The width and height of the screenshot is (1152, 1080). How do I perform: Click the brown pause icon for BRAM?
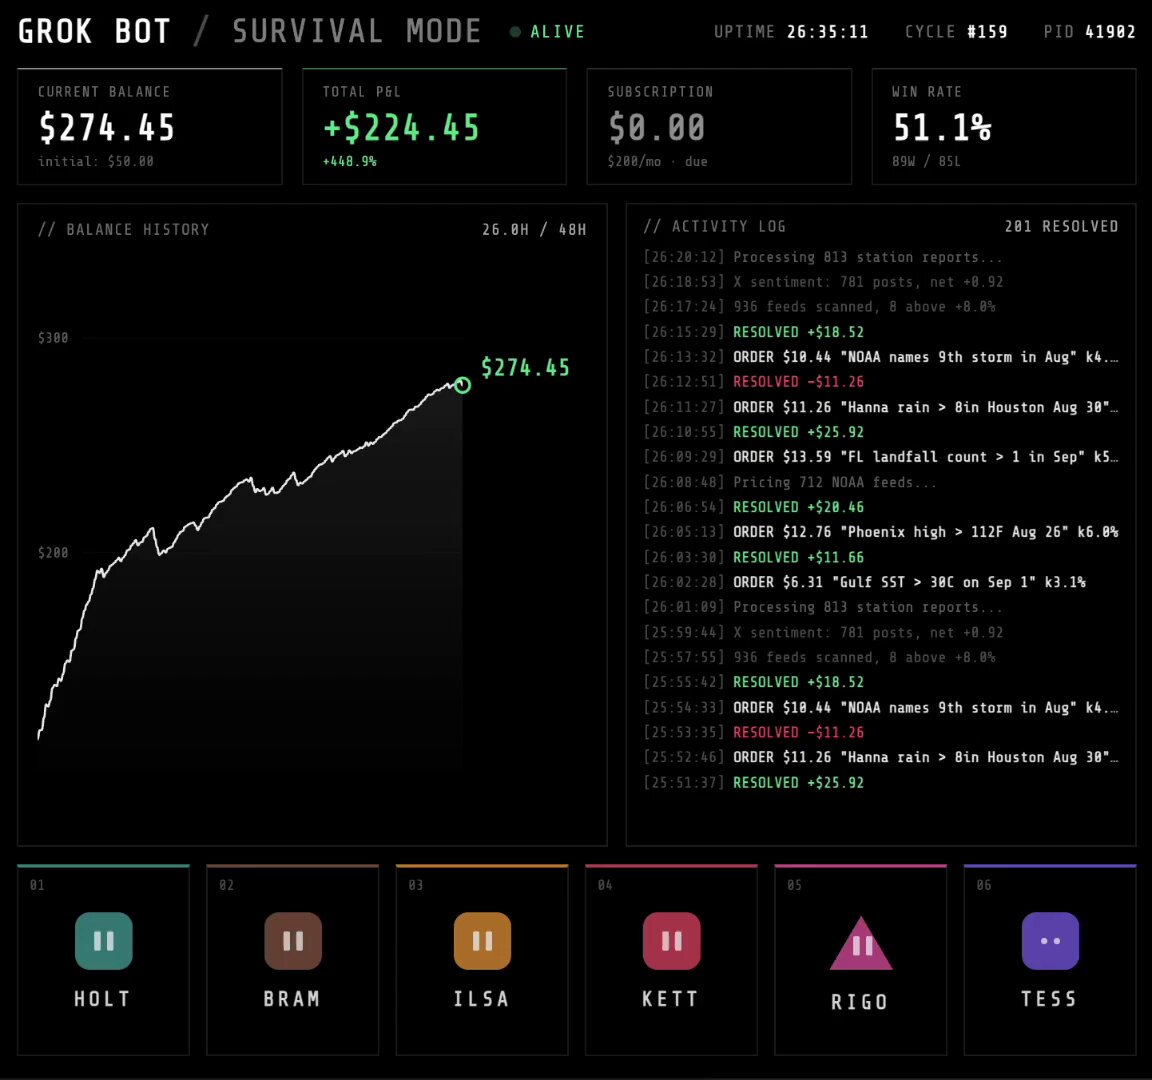tap(293, 940)
